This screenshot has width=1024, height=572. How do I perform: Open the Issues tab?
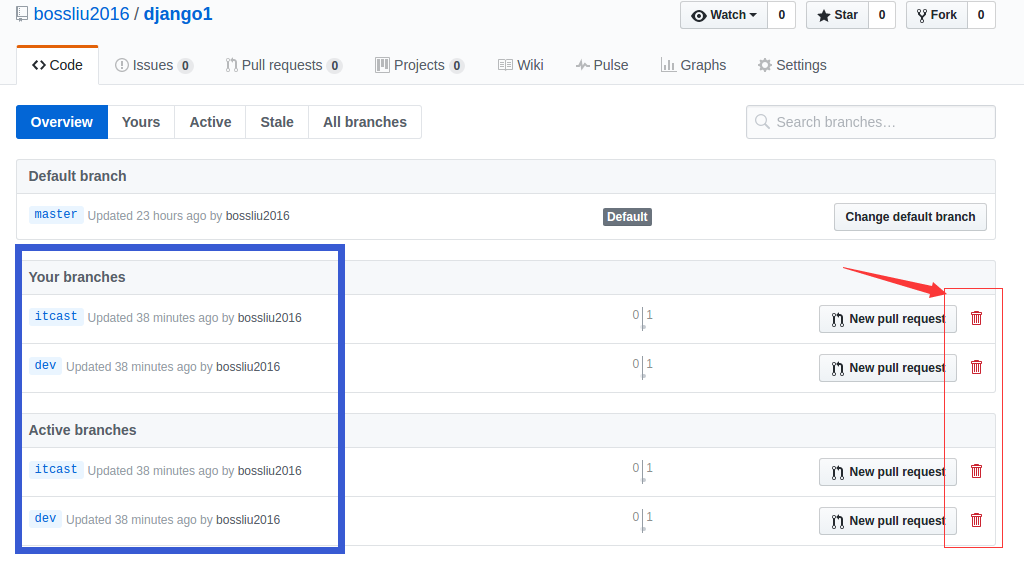pyautogui.click(x=153, y=65)
